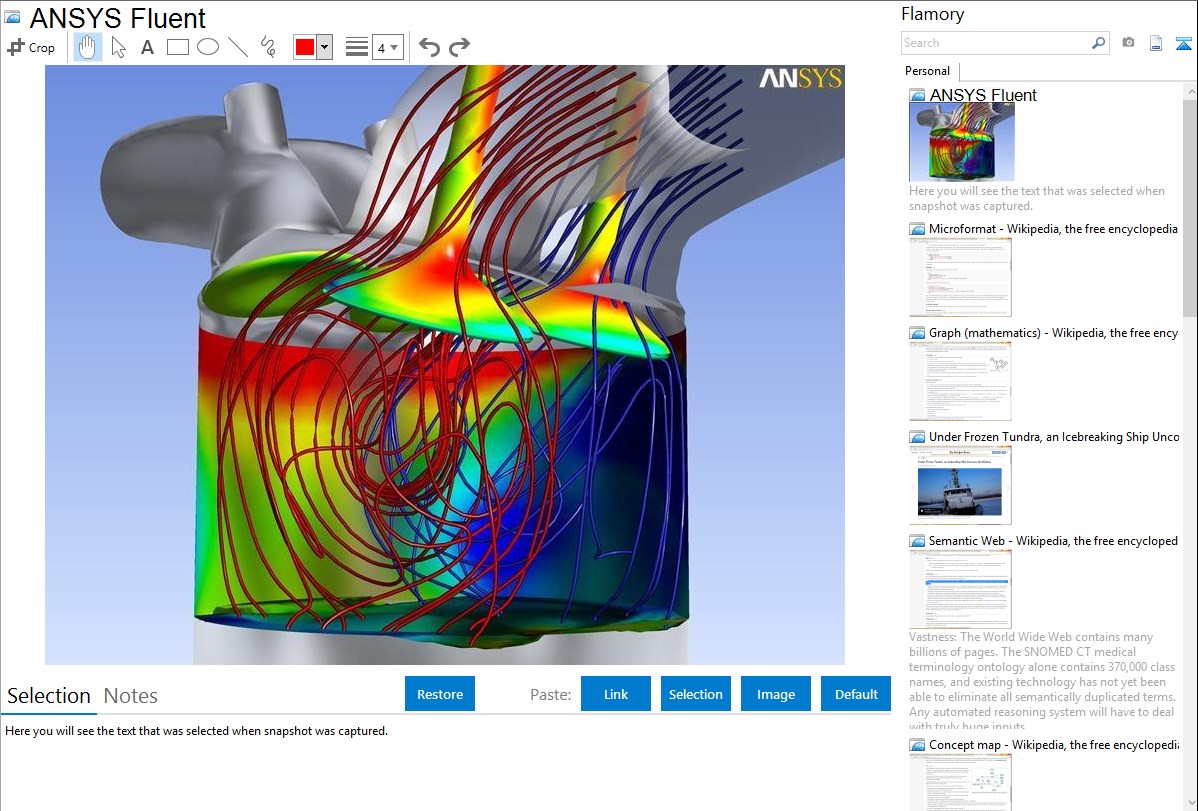This screenshot has height=811, width=1198.
Task: Pick the ellipse shape tool
Action: pyautogui.click(x=208, y=47)
